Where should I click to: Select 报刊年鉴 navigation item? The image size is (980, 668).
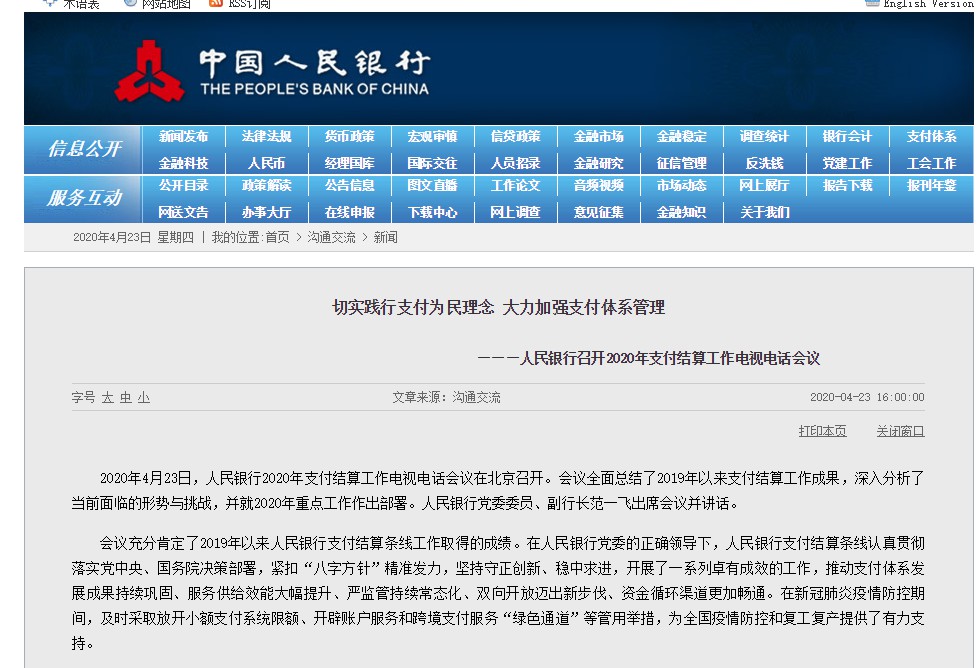932,186
